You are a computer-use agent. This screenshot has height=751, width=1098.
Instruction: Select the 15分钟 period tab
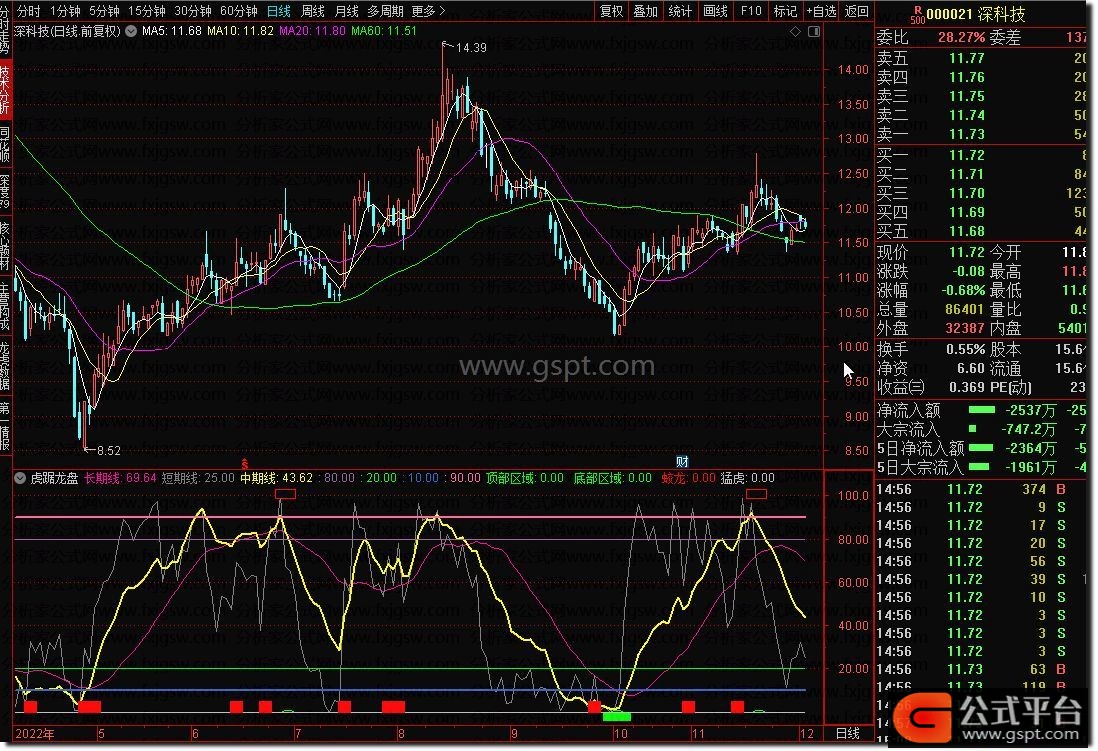146,11
